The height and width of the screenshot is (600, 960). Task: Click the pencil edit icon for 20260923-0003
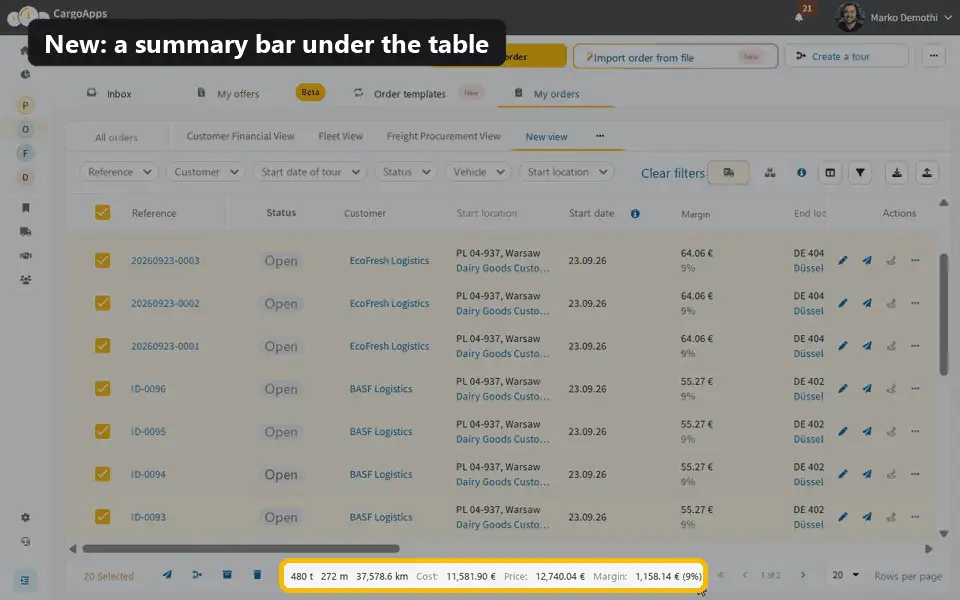(843, 260)
